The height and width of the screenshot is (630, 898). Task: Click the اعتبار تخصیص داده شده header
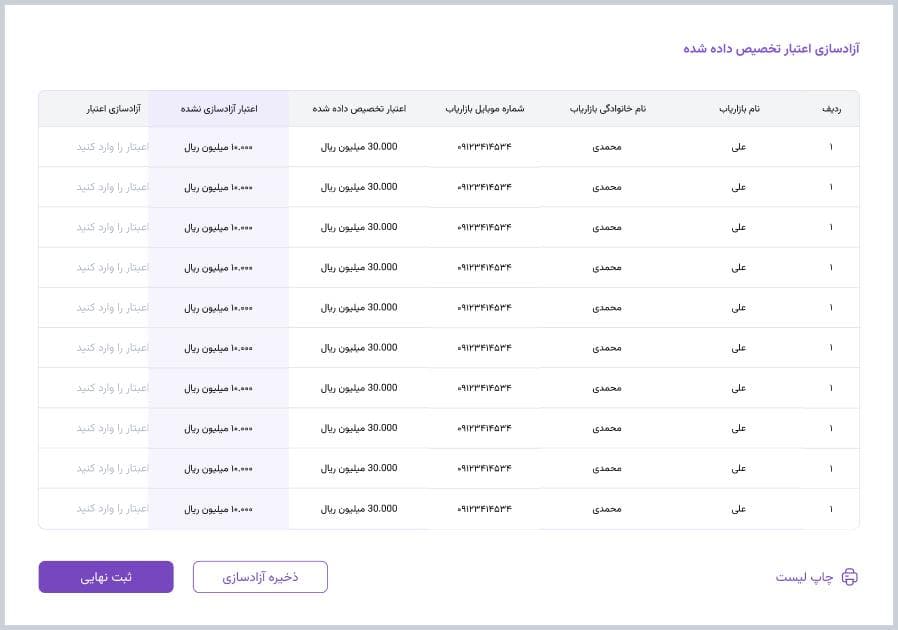pyautogui.click(x=359, y=109)
